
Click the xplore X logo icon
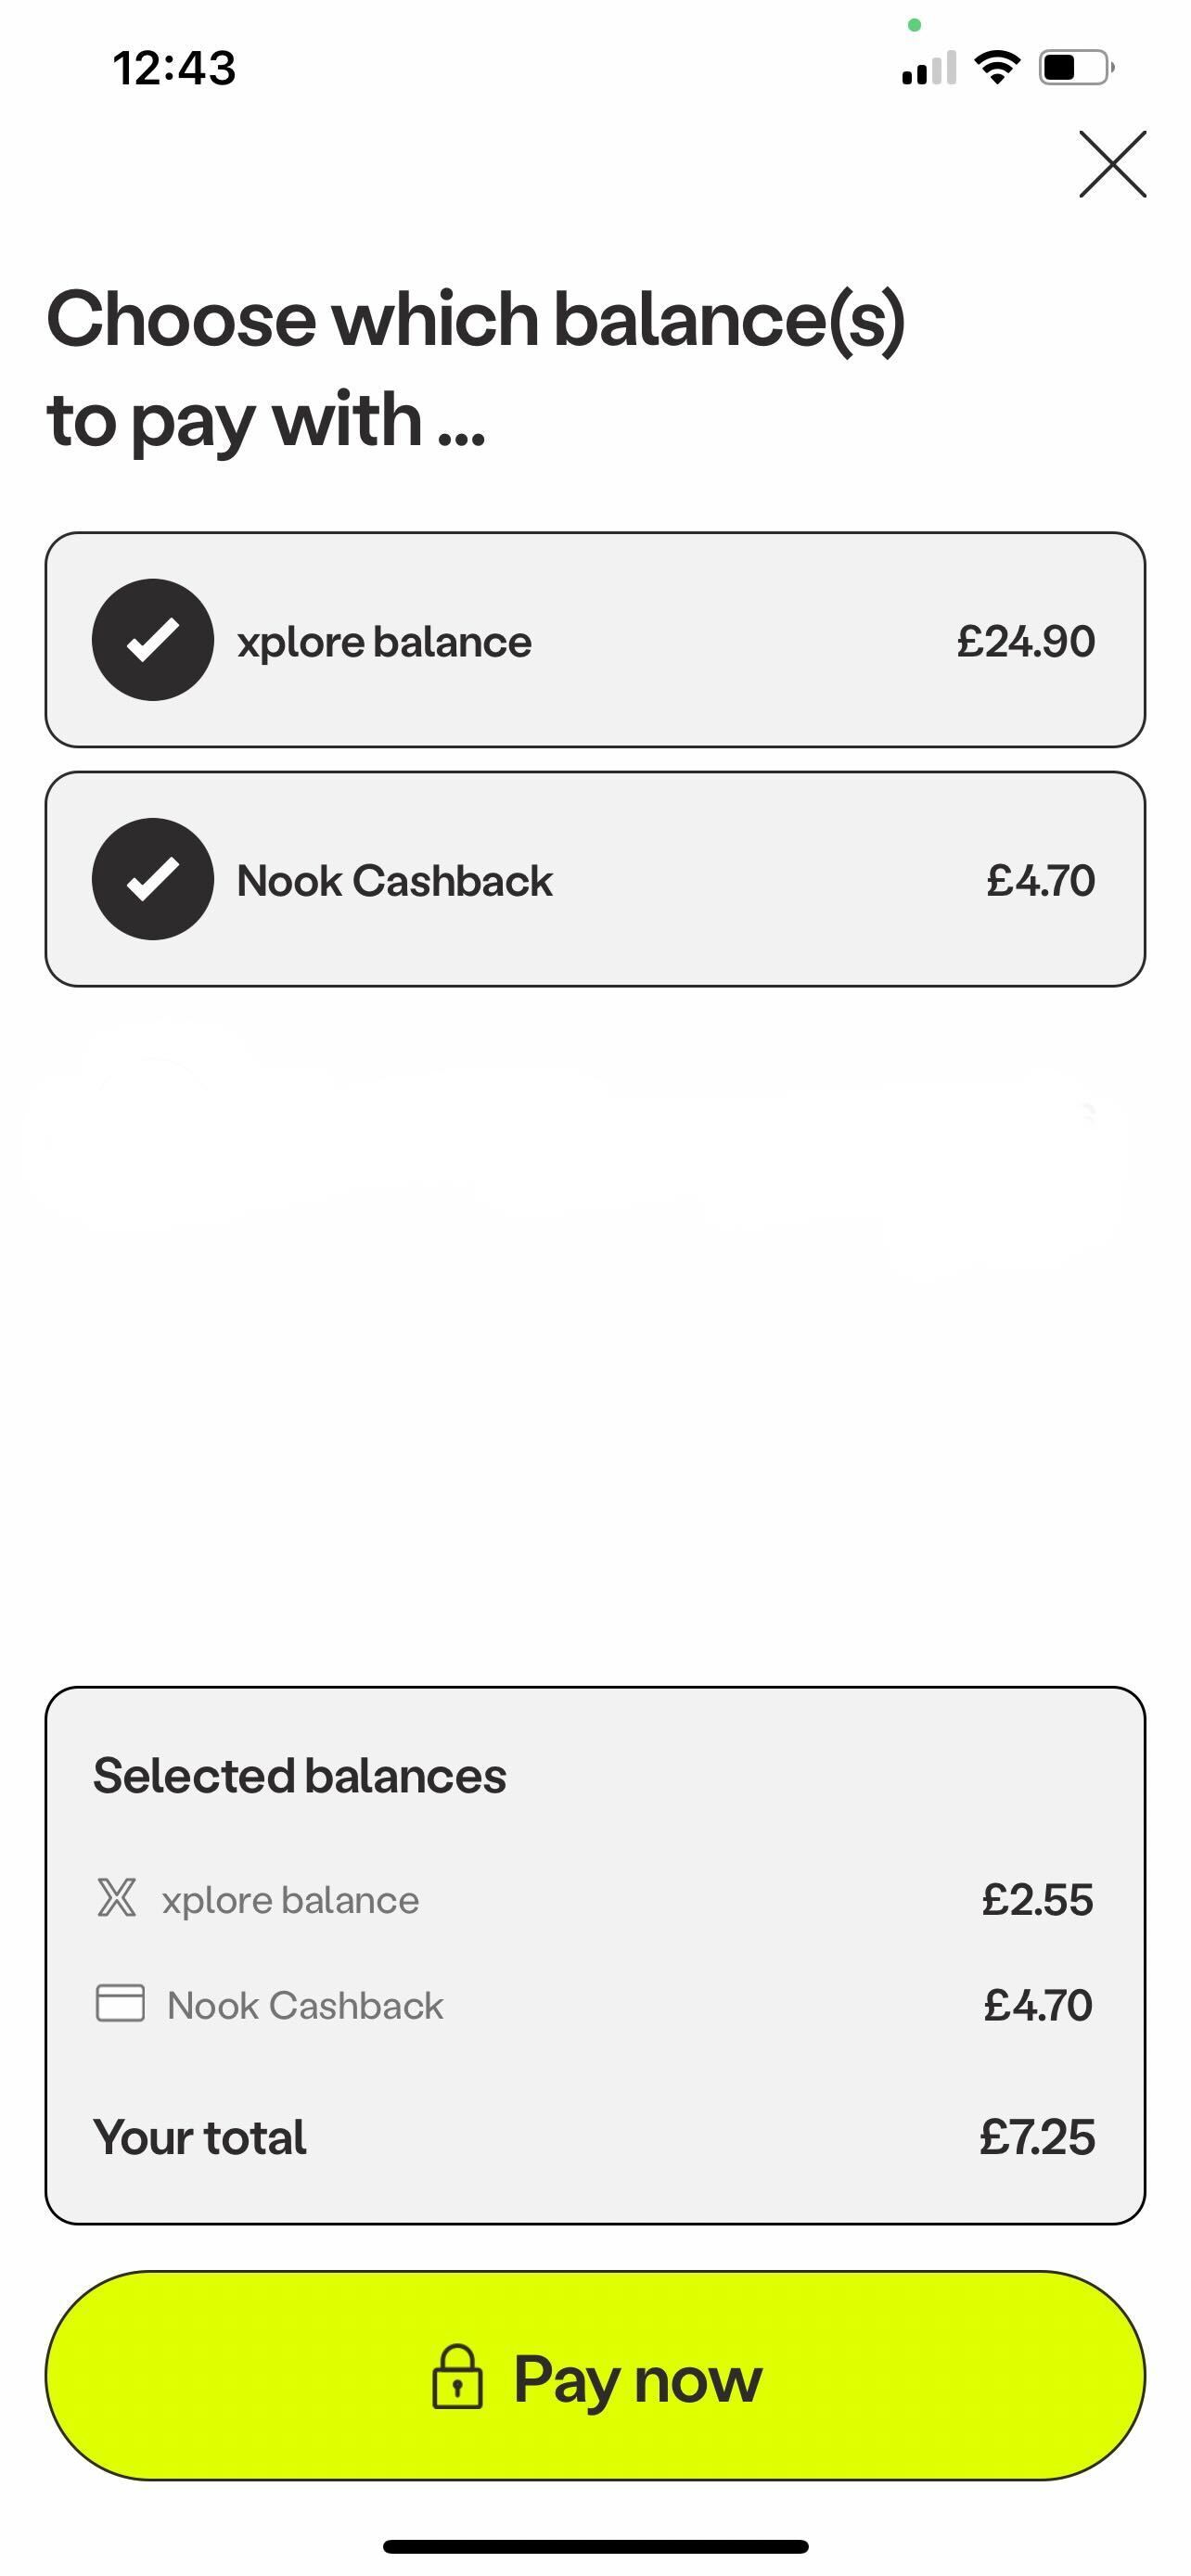pyautogui.click(x=117, y=1898)
